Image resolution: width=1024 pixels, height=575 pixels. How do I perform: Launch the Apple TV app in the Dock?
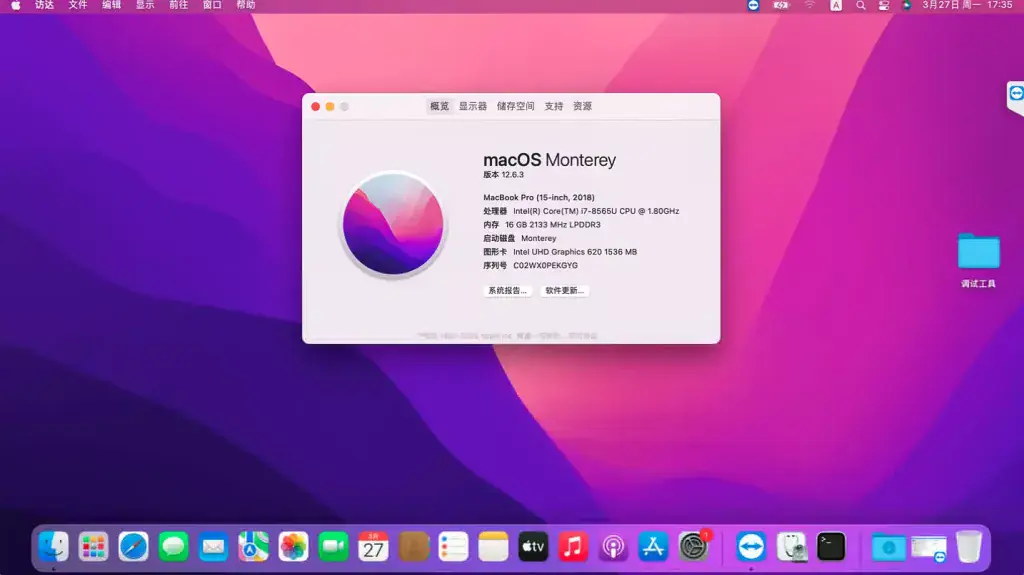pyautogui.click(x=533, y=547)
